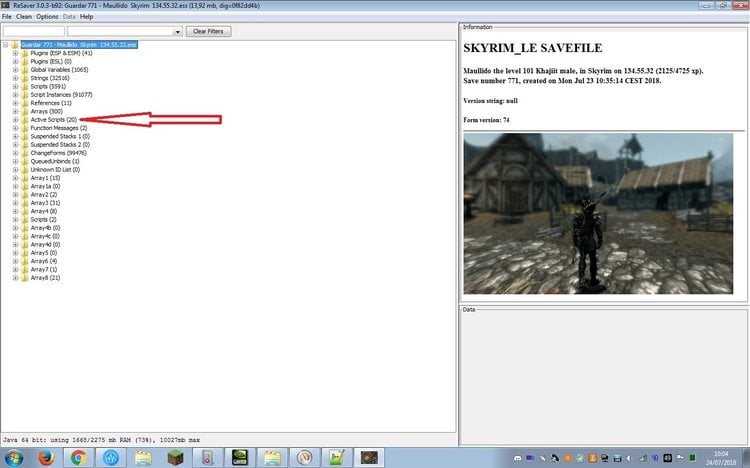Click the Clear Filters button
Image resolution: width=750 pixels, height=468 pixels.
point(208,32)
